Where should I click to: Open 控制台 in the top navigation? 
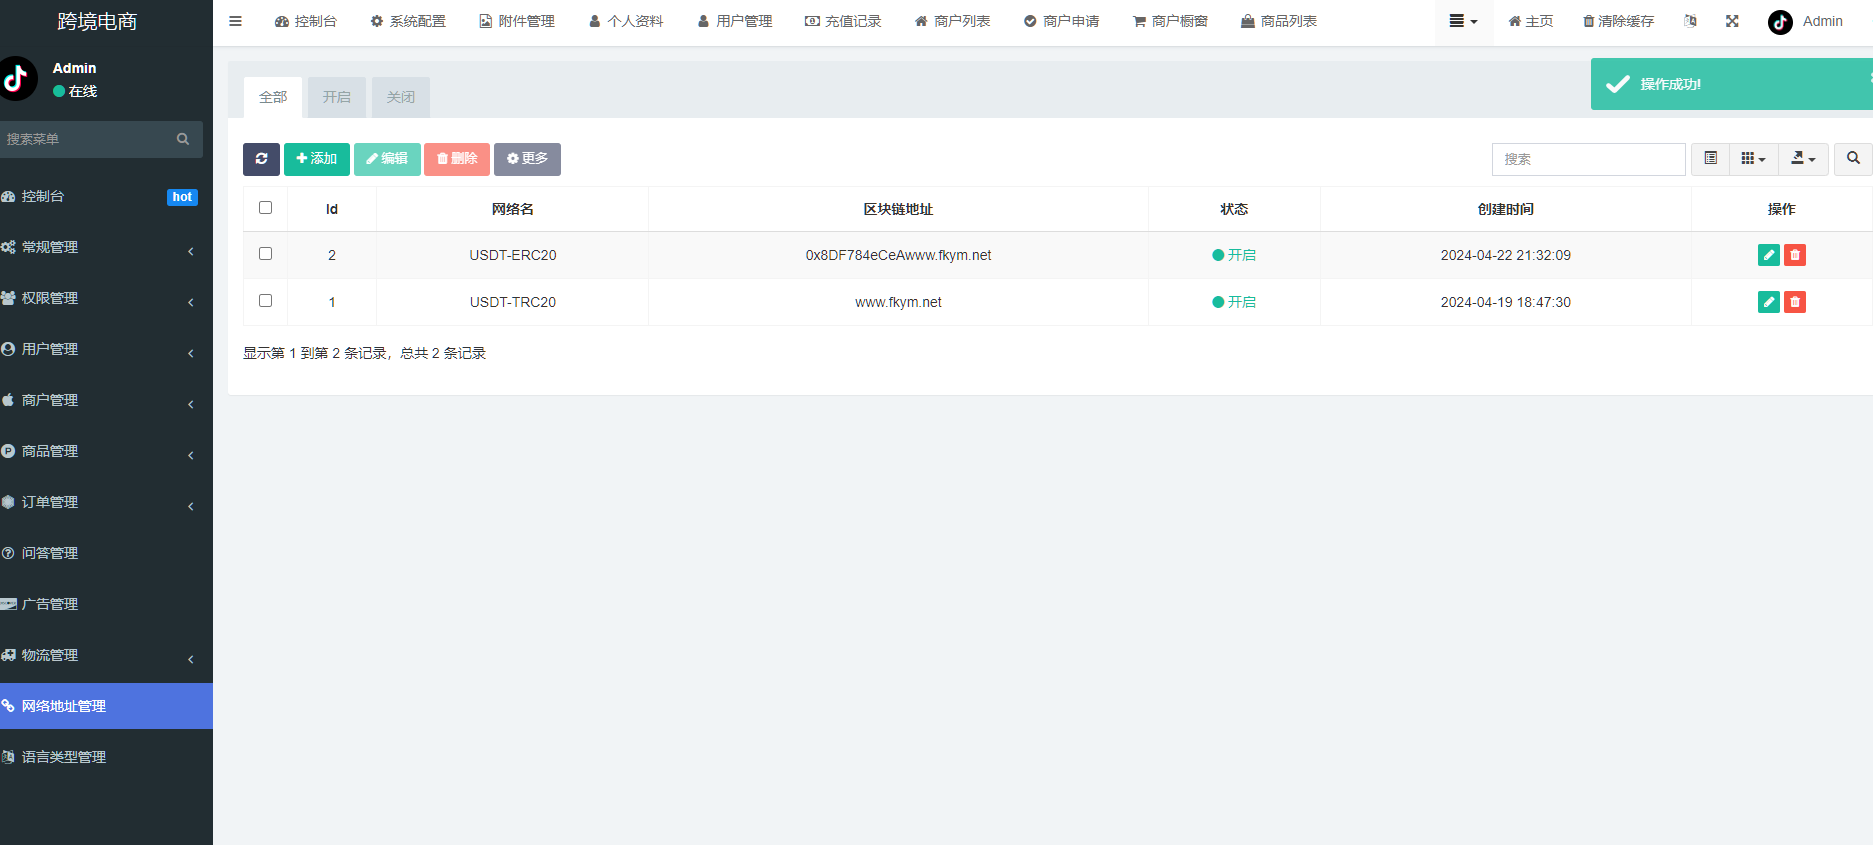point(306,21)
